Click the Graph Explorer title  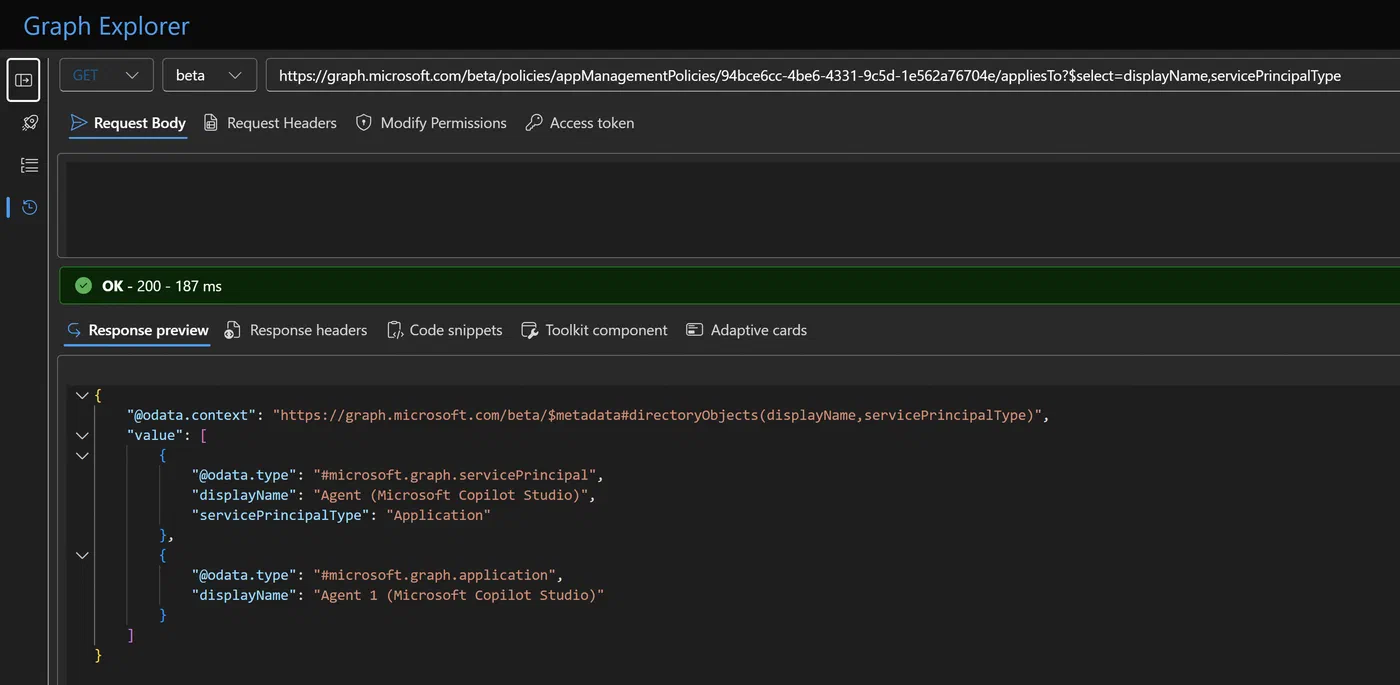(106, 26)
